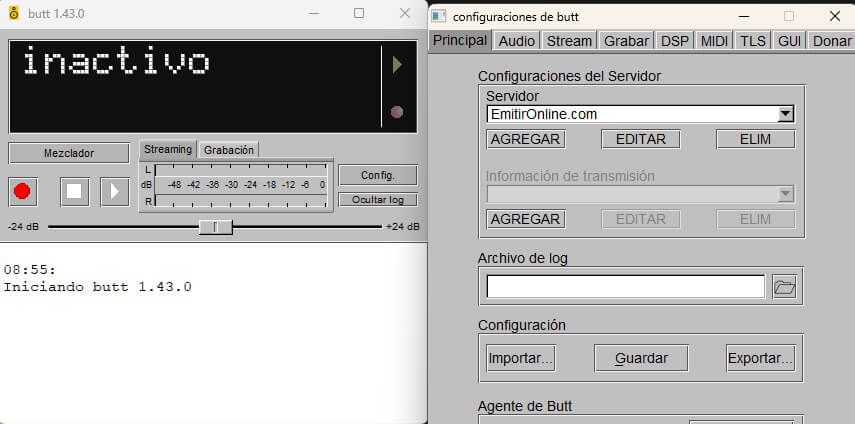The height and width of the screenshot is (424, 855).
Task: Select the Grabación meter tab
Action: (x=228, y=150)
